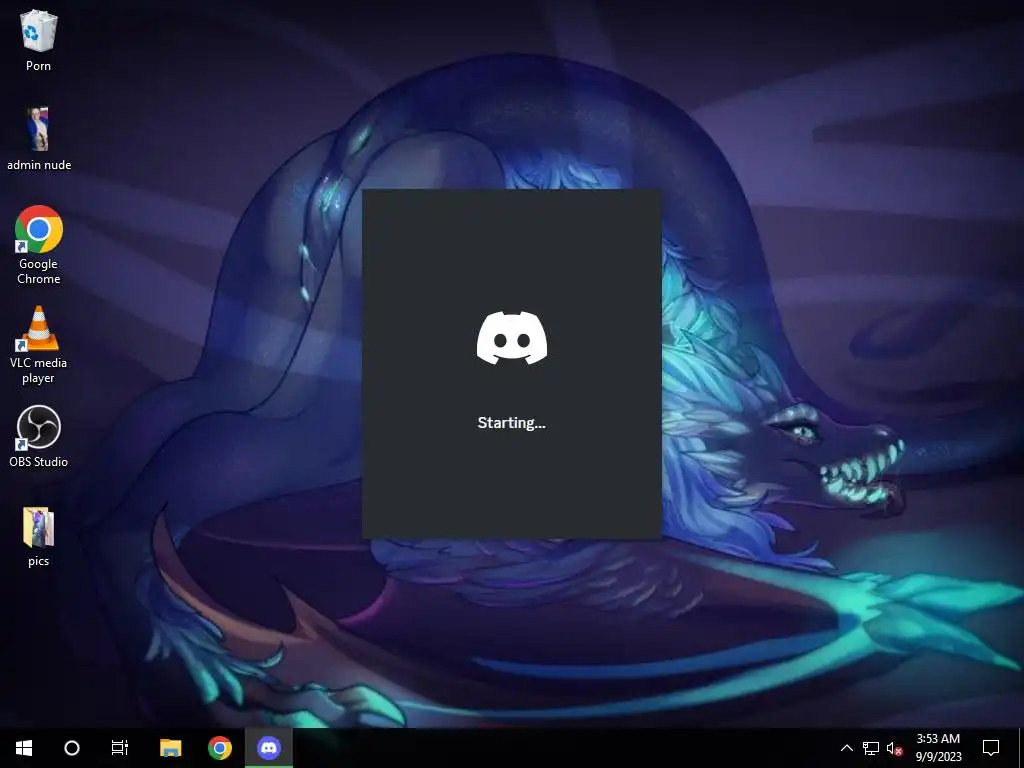The image size is (1024, 768).
Task: Open File Explorer from the taskbar
Action: pos(170,748)
